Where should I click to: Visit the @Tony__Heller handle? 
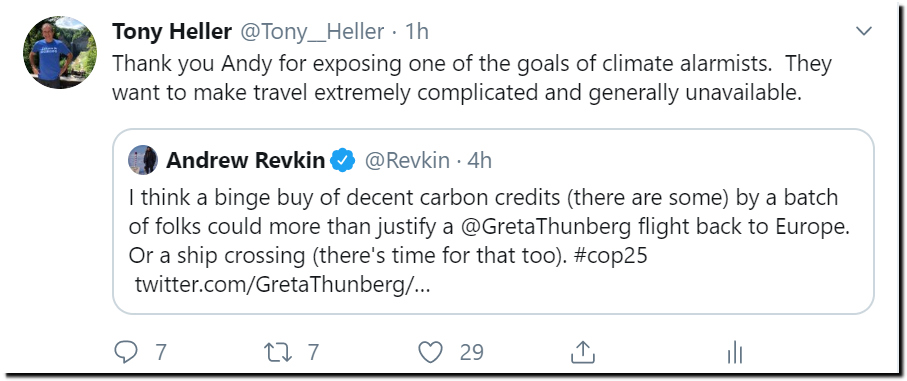[x=312, y=32]
